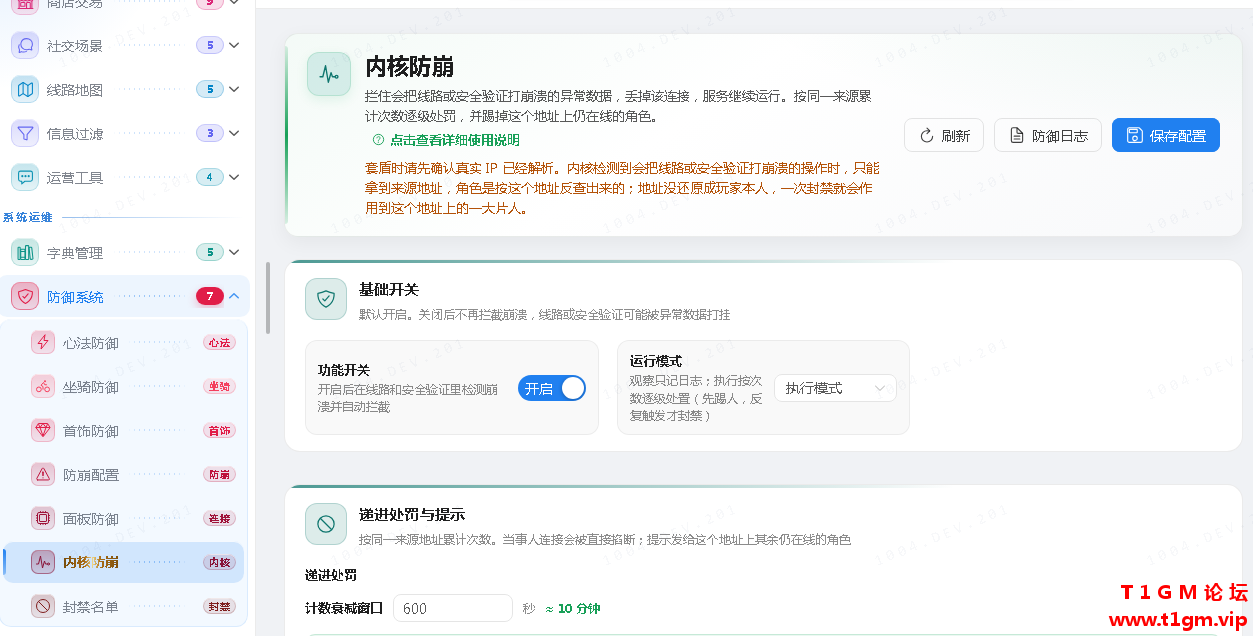Click the 内核防崩 page heading
Image resolution: width=1253 pixels, height=636 pixels.
(410, 66)
